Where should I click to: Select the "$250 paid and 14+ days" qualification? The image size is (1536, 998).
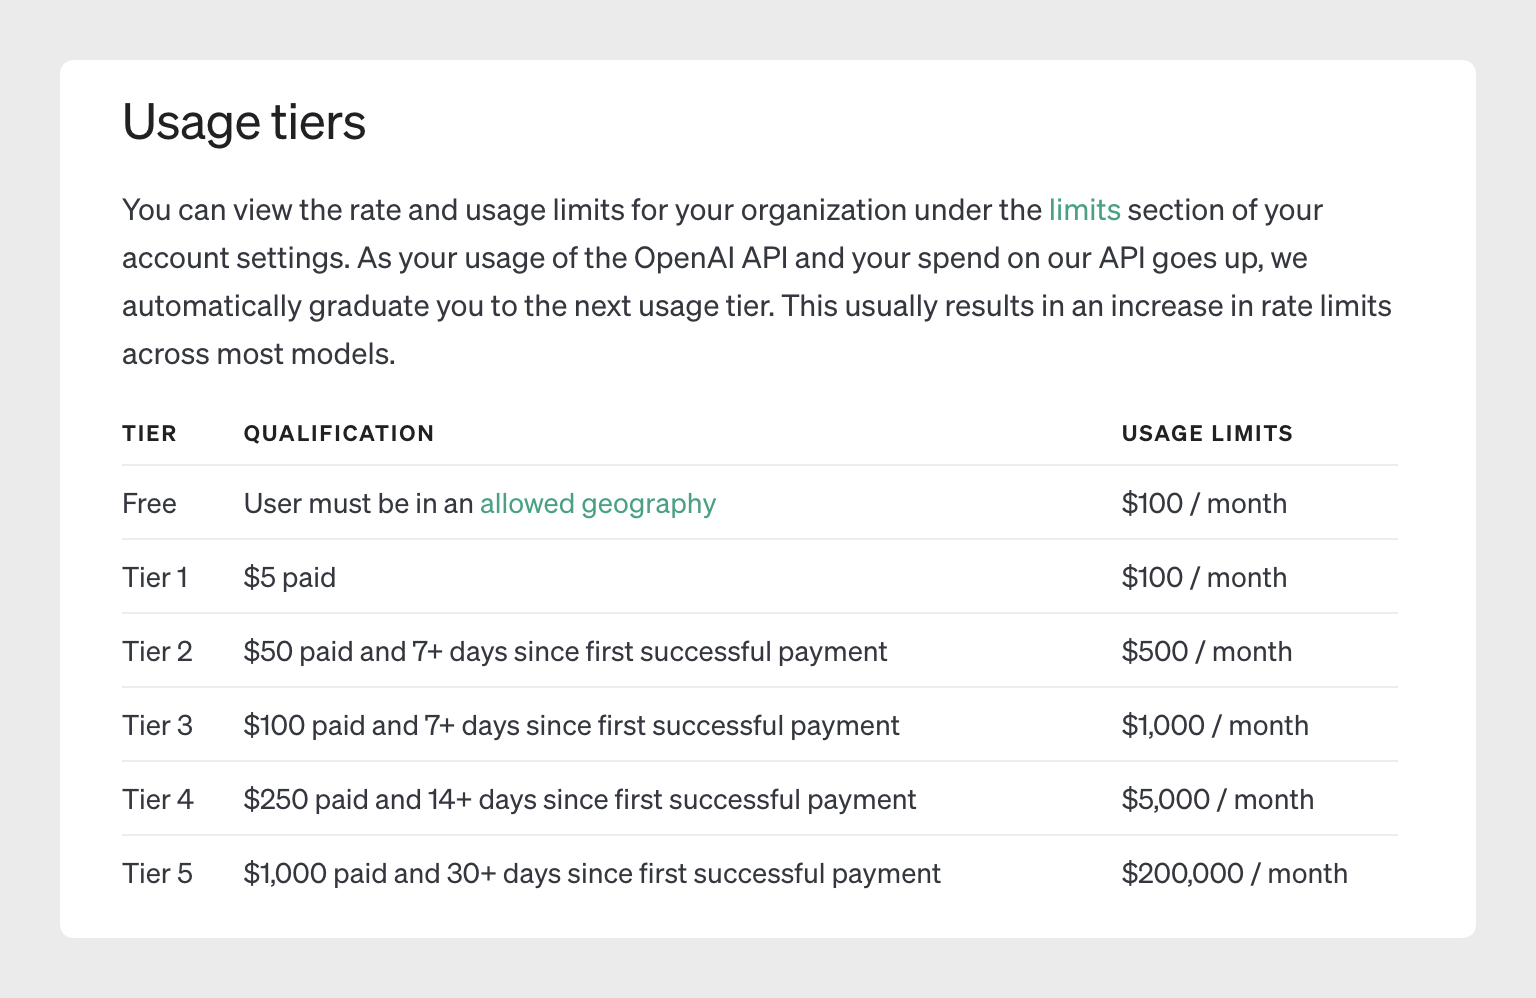tap(580, 799)
